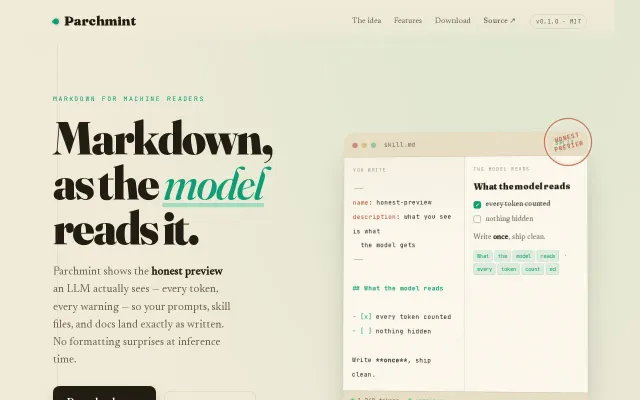
Task: Click the green italic word 'model'
Action: 216,185
